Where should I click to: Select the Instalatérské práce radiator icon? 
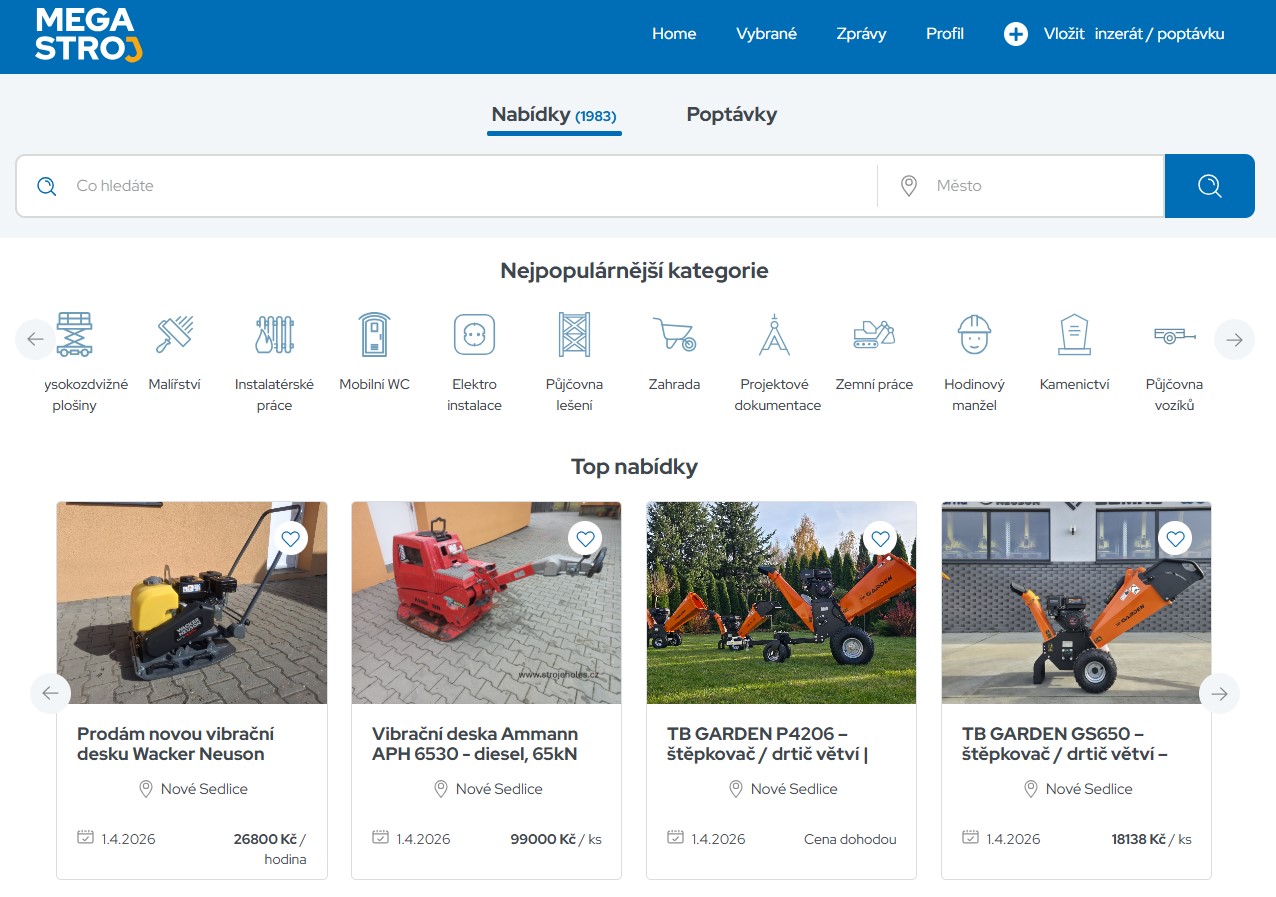click(275, 334)
